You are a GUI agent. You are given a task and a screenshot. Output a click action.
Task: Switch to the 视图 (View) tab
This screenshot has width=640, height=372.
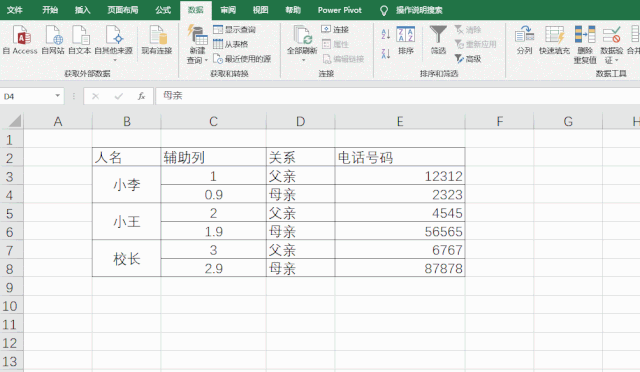click(x=260, y=10)
